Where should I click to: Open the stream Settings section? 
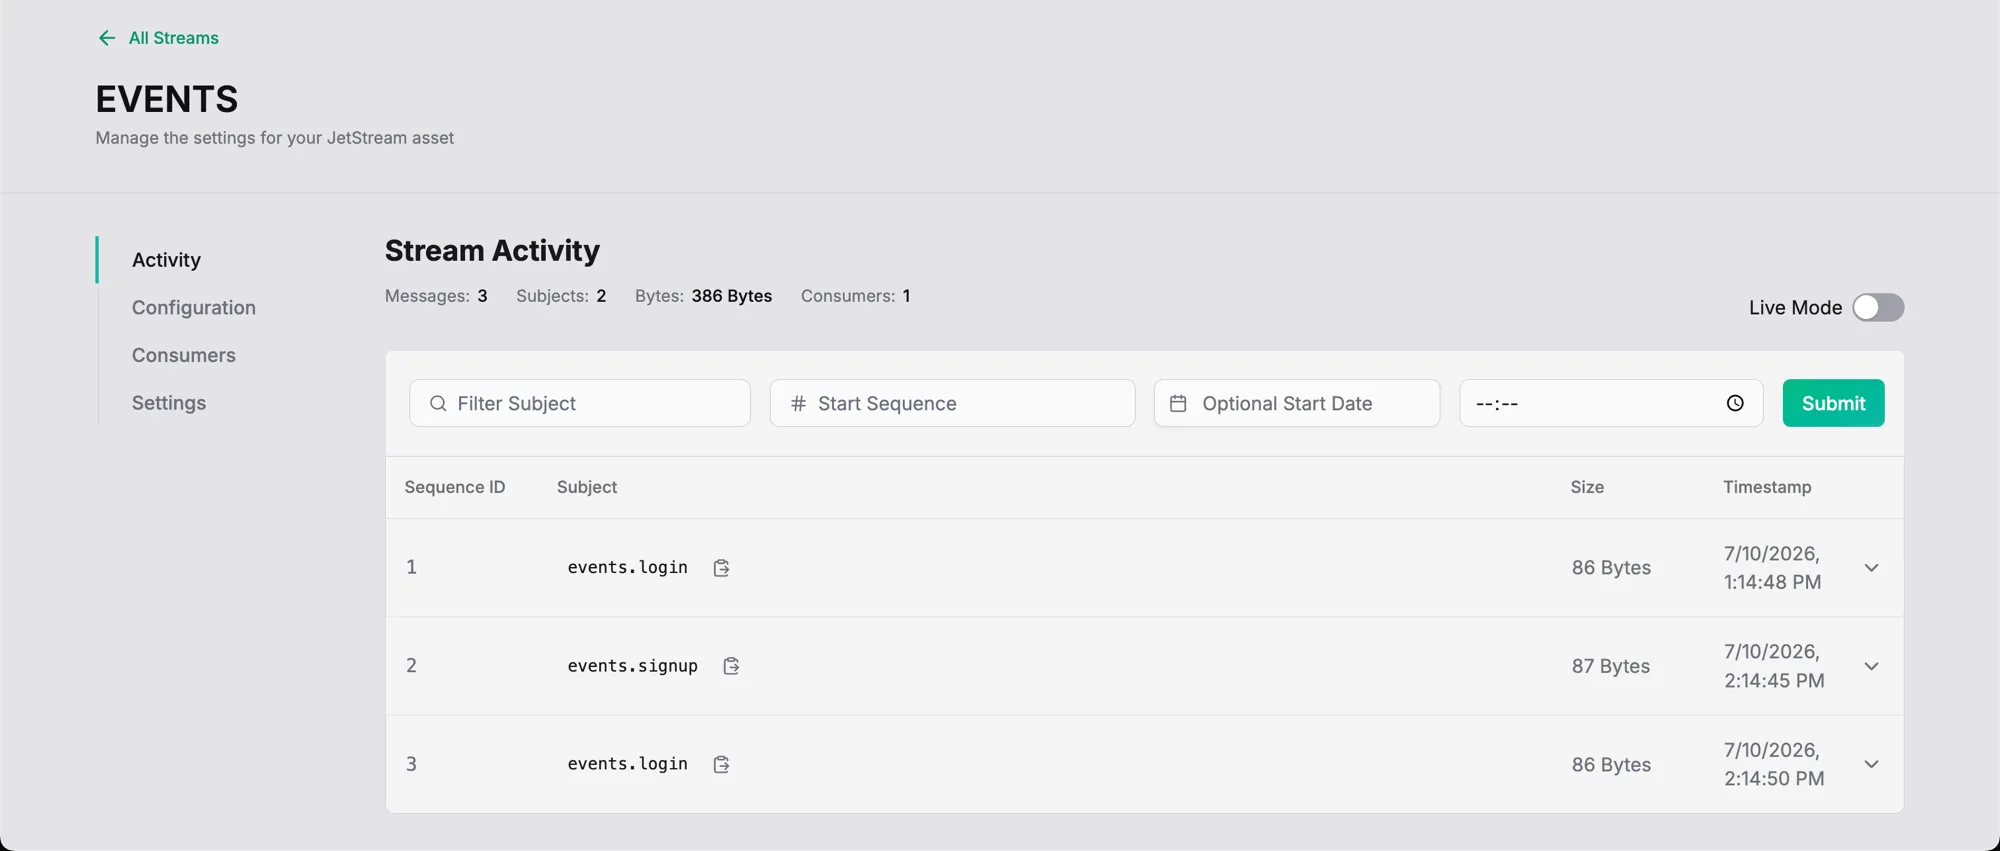tap(169, 403)
